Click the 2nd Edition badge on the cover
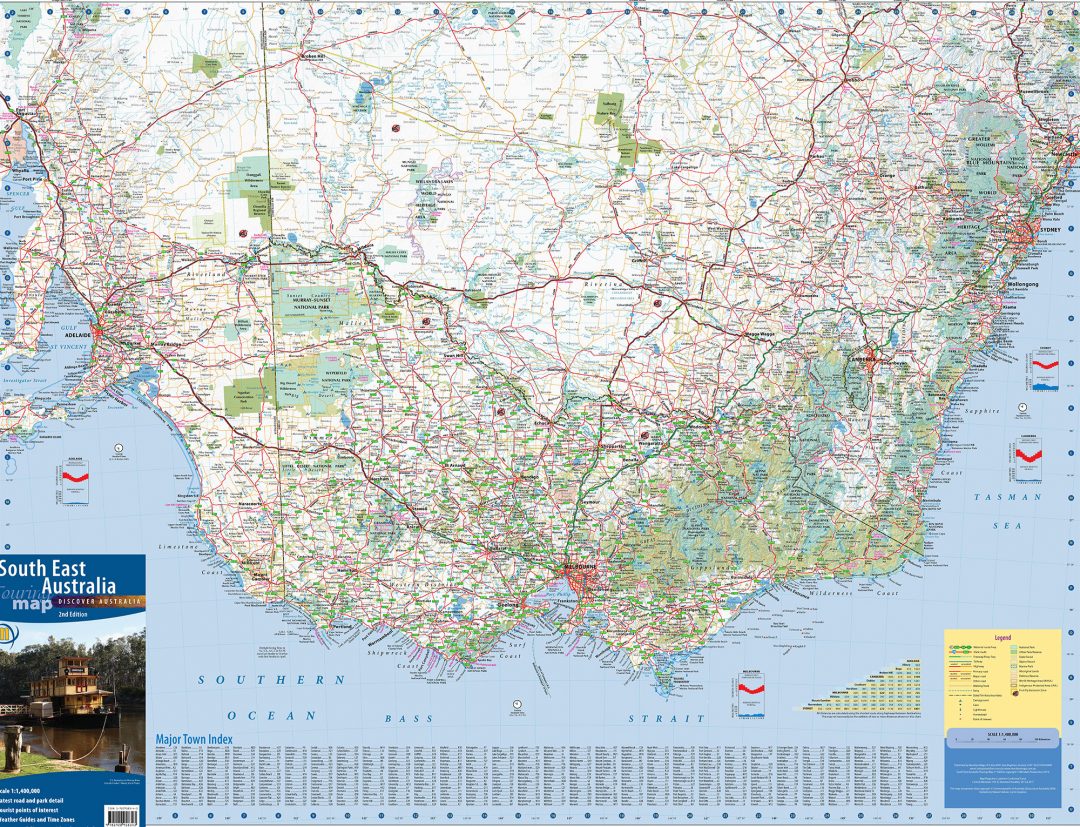The height and width of the screenshot is (827, 1080). (x=72, y=613)
